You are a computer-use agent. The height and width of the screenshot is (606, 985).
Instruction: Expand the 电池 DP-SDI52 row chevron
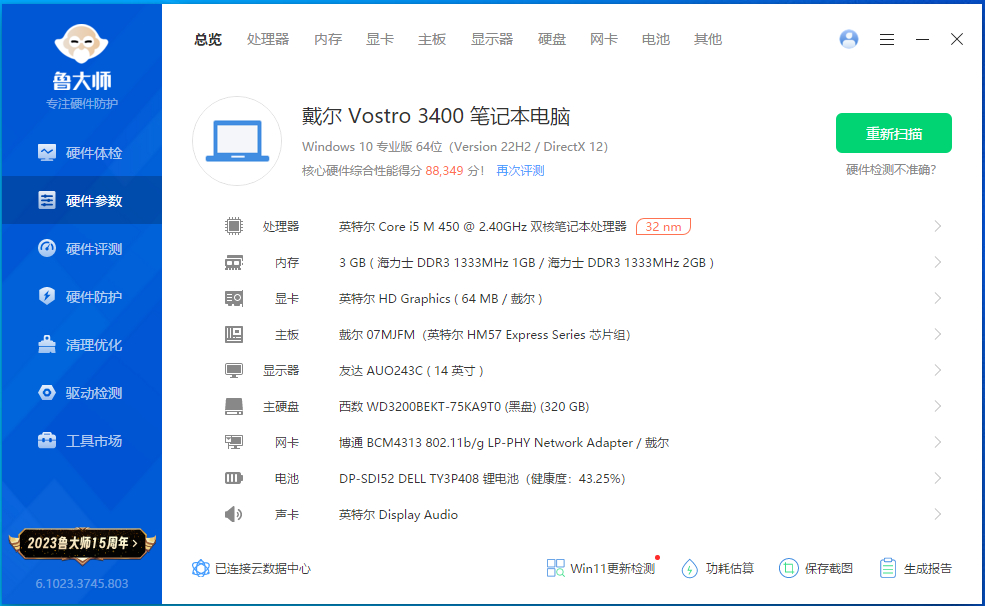[x=937, y=479]
